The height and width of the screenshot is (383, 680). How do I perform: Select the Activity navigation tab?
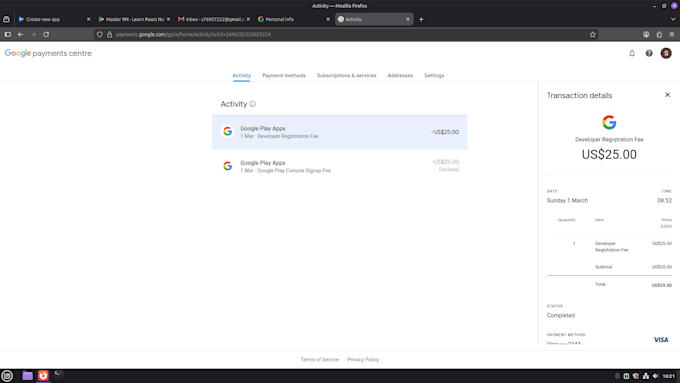[242, 75]
